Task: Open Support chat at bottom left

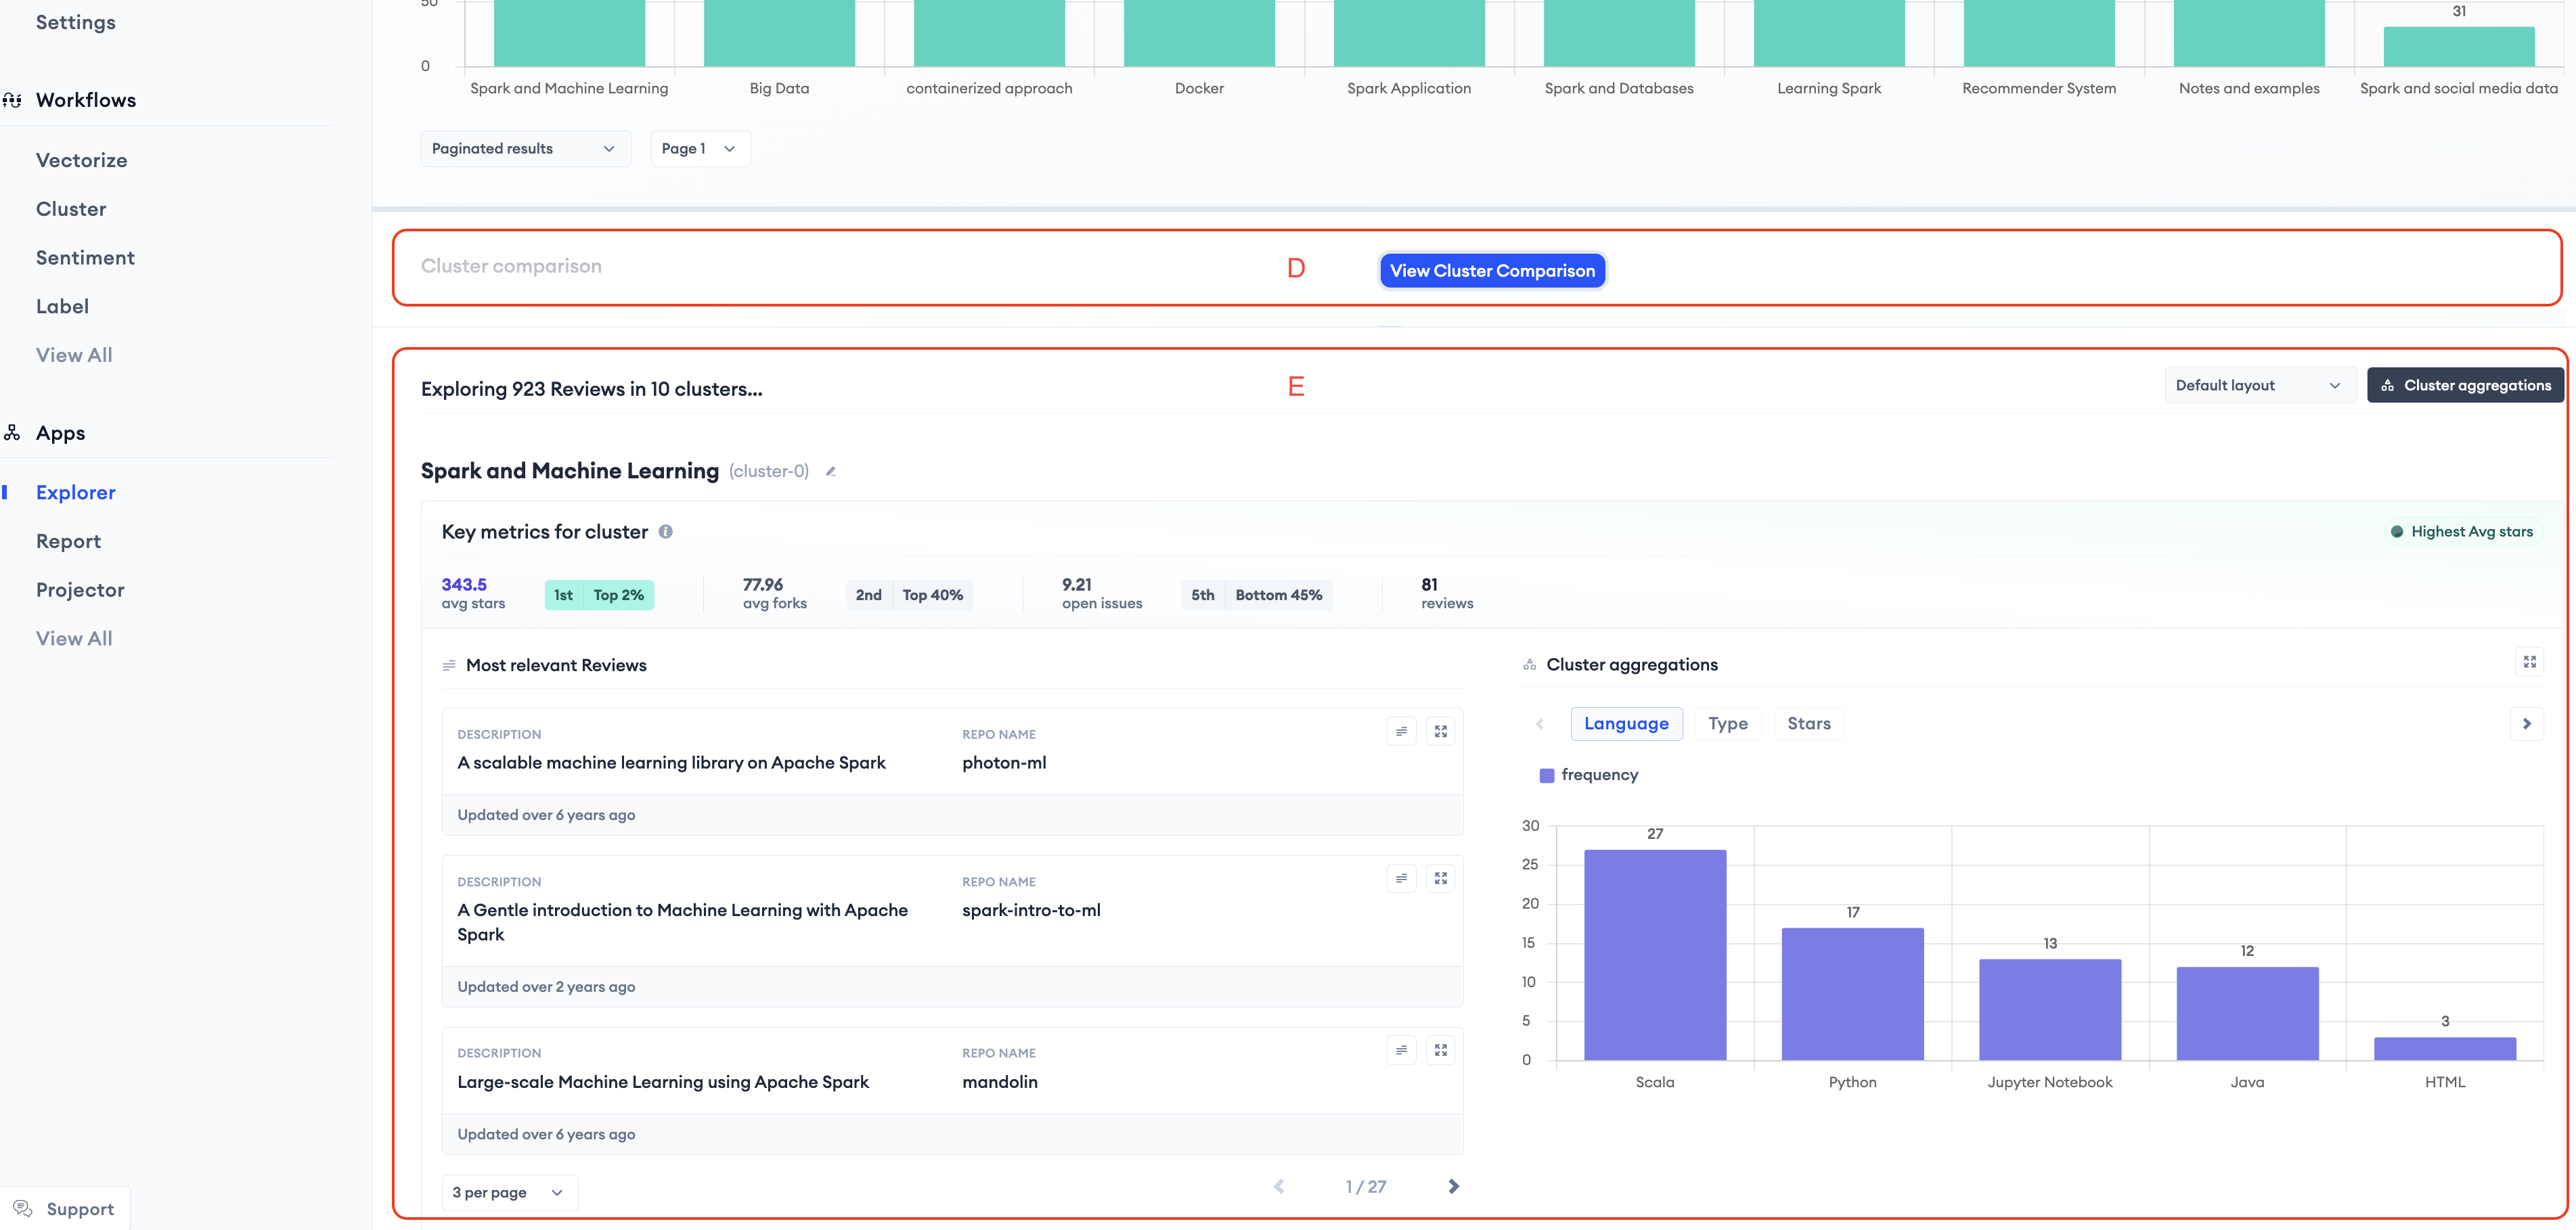Action: [x=66, y=1209]
